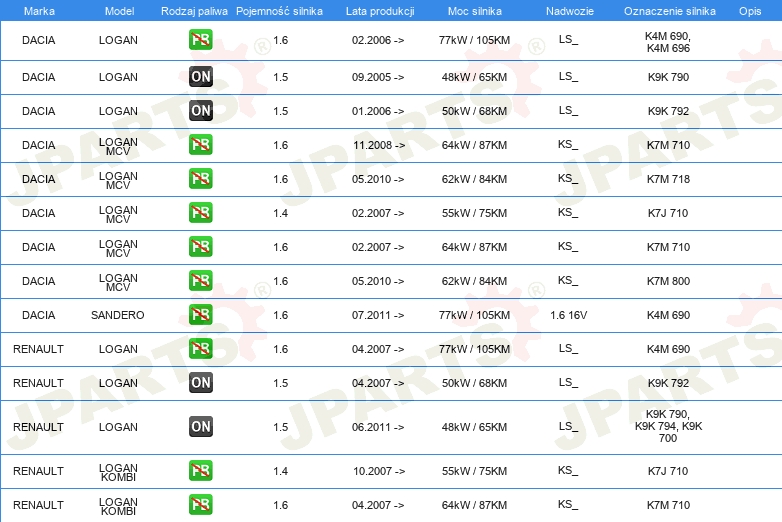
Task: Click production date 02.2006 ->
Action: tap(378, 40)
